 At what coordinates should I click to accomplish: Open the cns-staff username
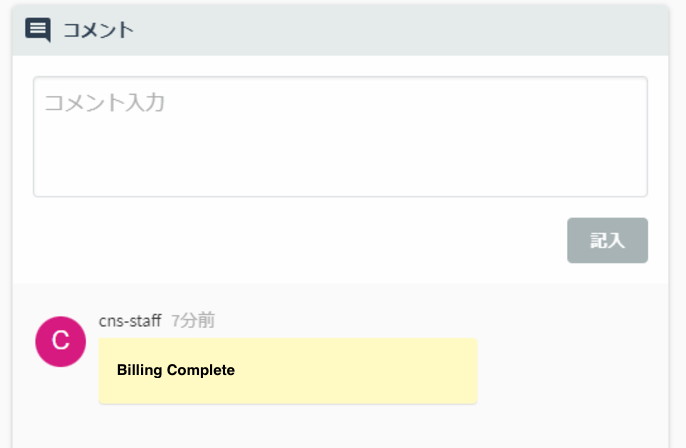[x=130, y=321]
